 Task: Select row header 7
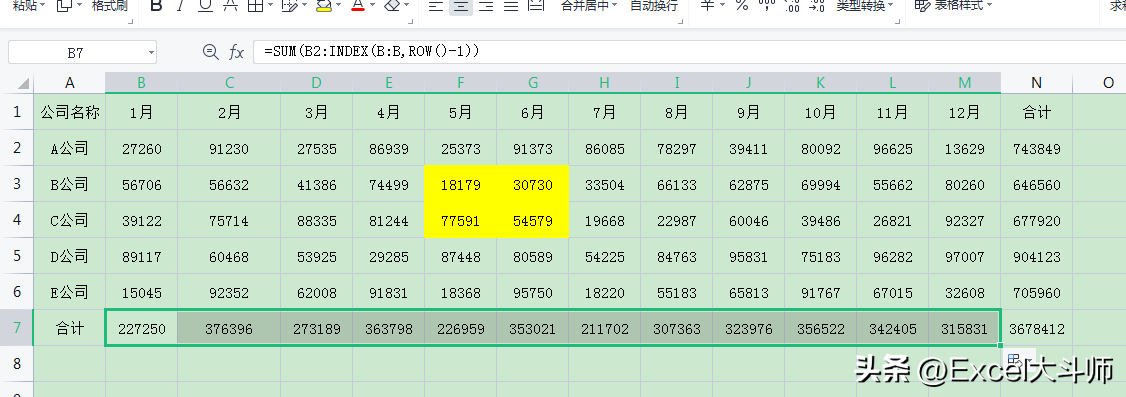(17, 328)
